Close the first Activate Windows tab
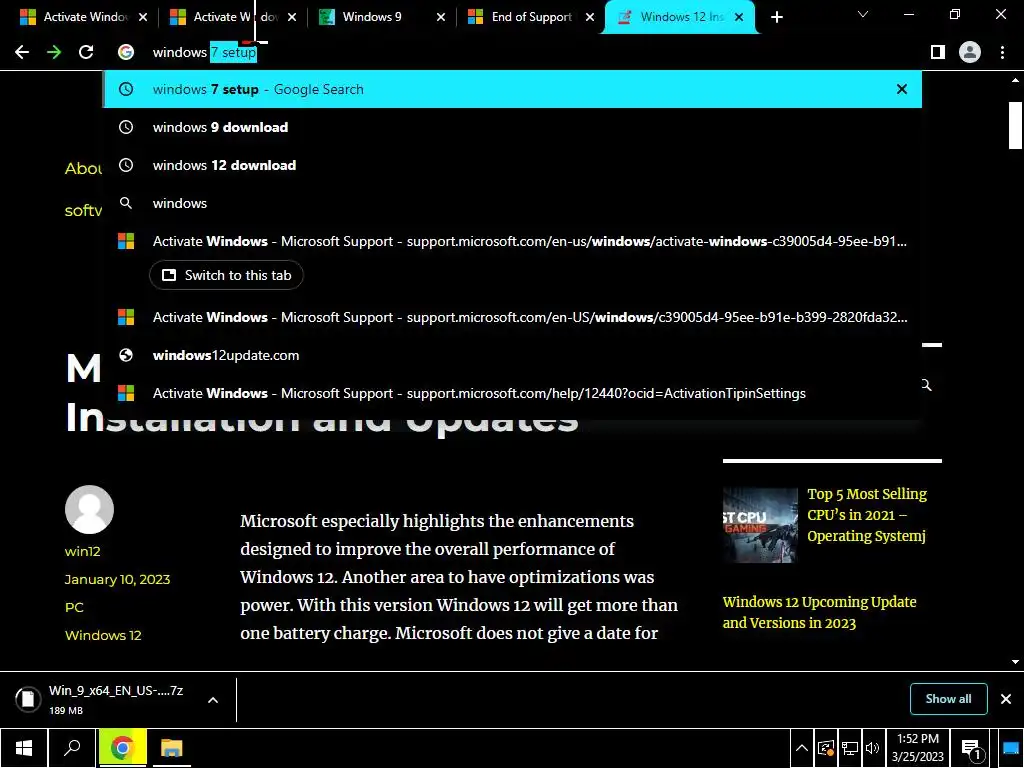1024x768 pixels. (143, 18)
